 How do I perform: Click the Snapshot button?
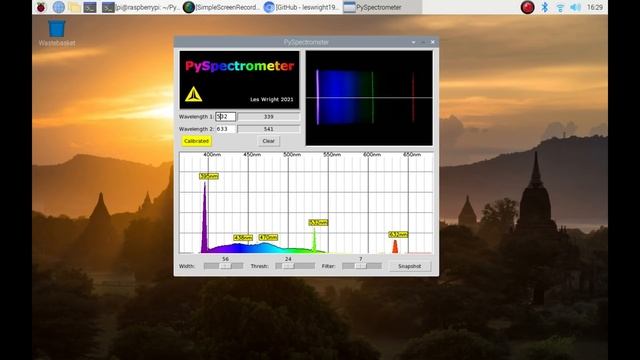[409, 266]
